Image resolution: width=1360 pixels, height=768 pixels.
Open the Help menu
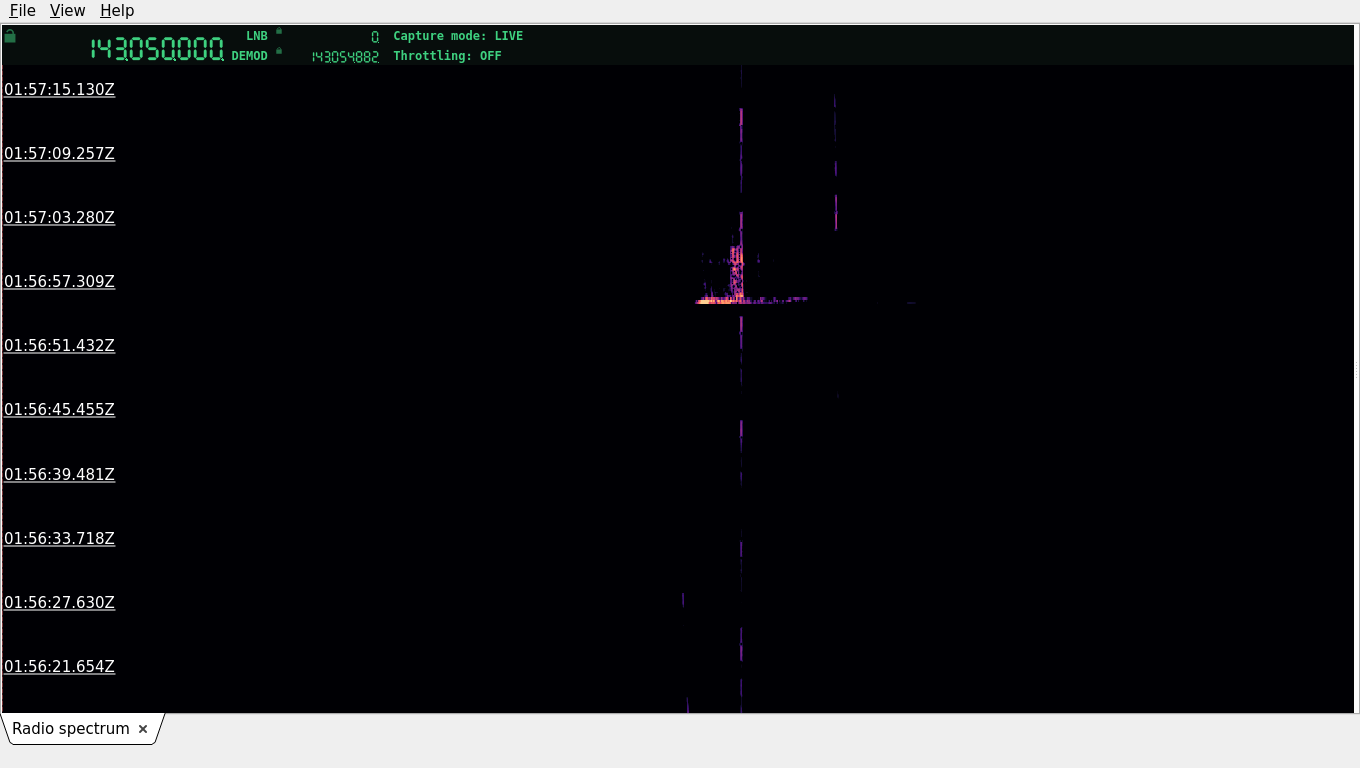[x=117, y=10]
